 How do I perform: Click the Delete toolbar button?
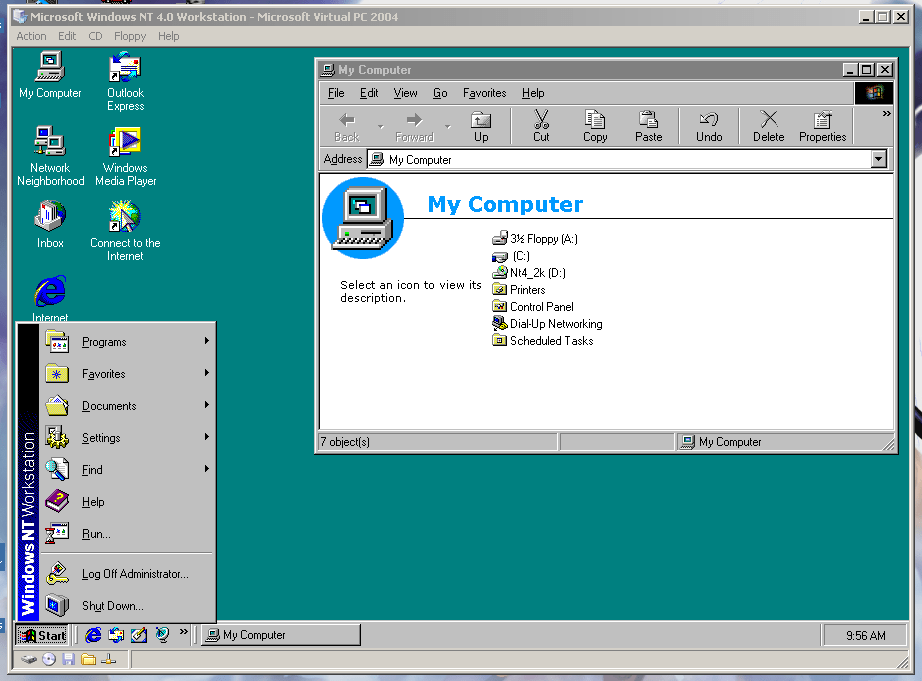769,126
